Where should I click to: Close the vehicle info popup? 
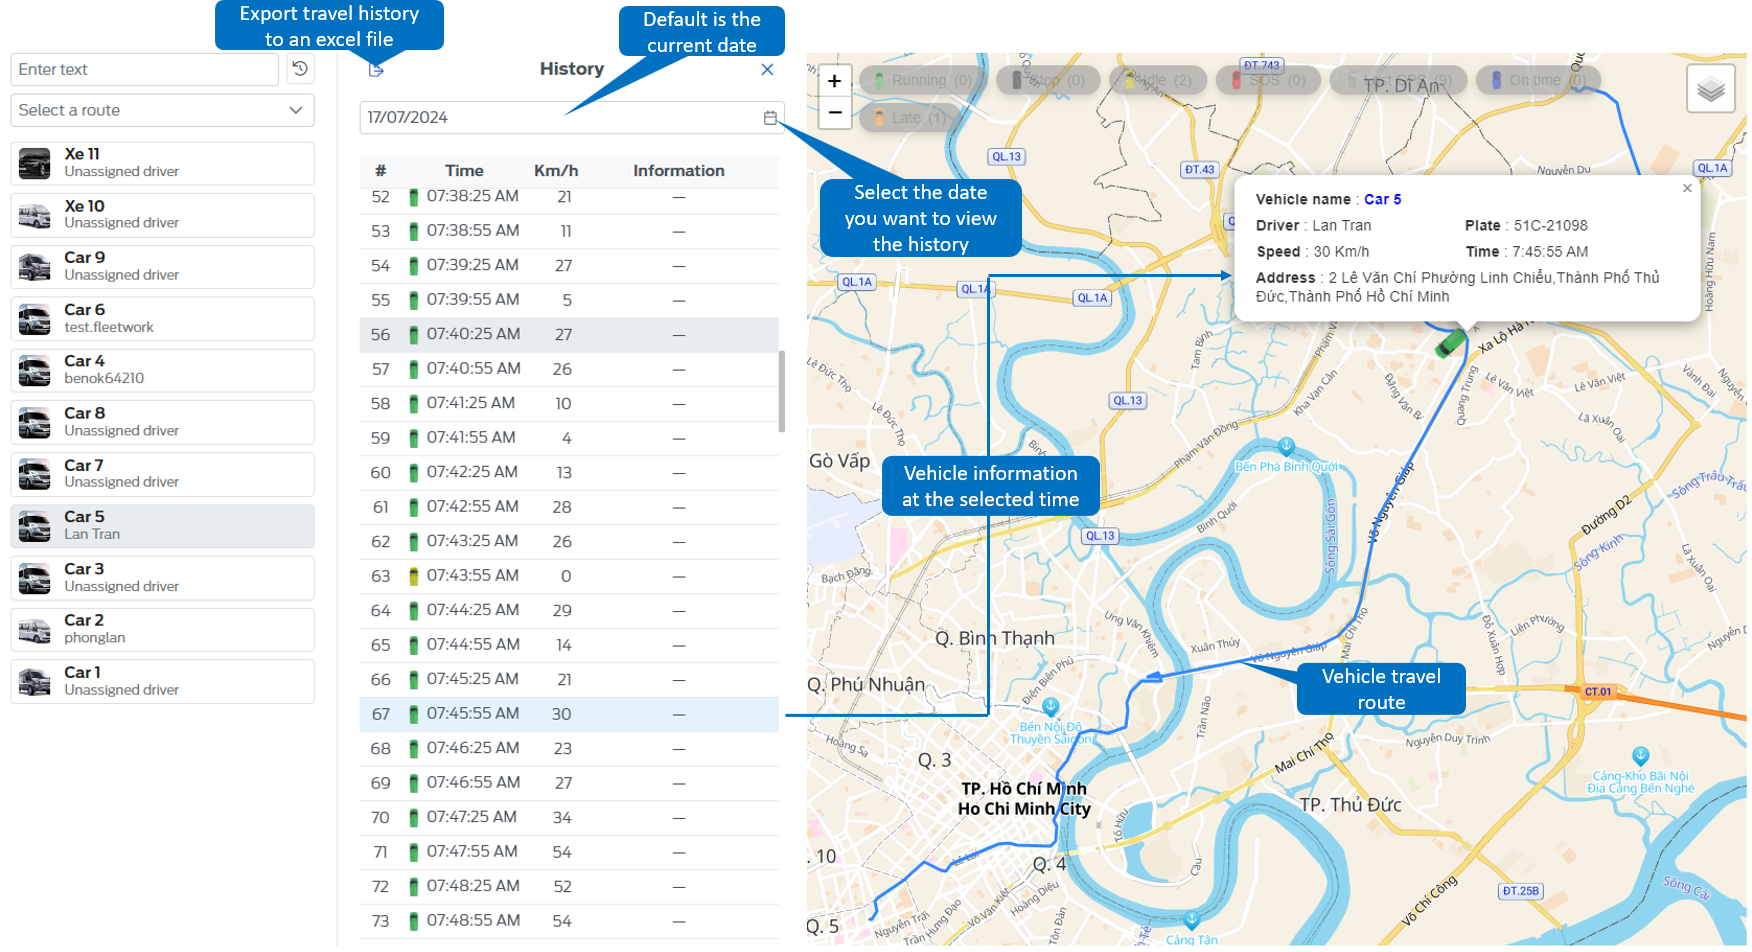[x=1687, y=188]
